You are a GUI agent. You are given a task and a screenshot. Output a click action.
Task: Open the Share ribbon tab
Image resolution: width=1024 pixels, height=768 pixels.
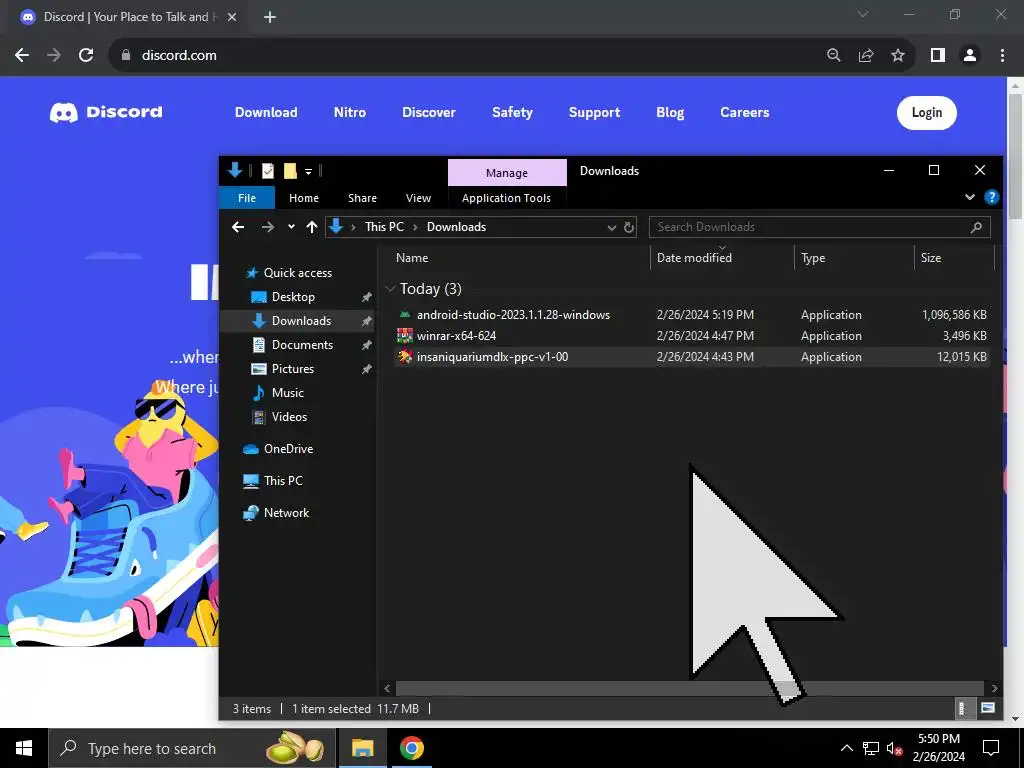tap(362, 198)
